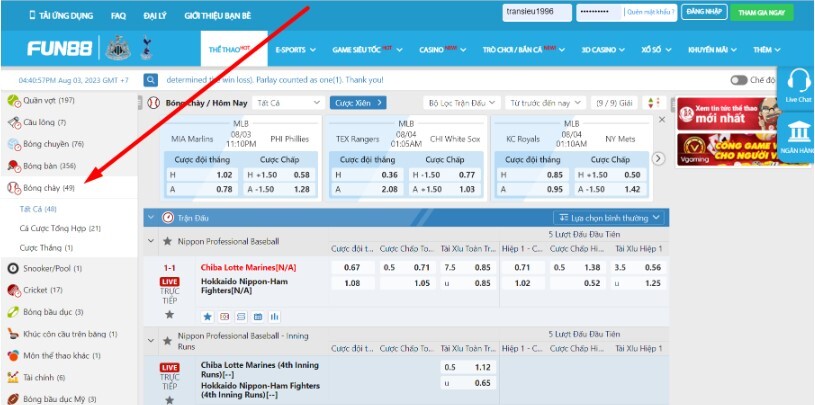
Task: Select Bóng chày baseball sport in sidebar
Action: (x=48, y=188)
